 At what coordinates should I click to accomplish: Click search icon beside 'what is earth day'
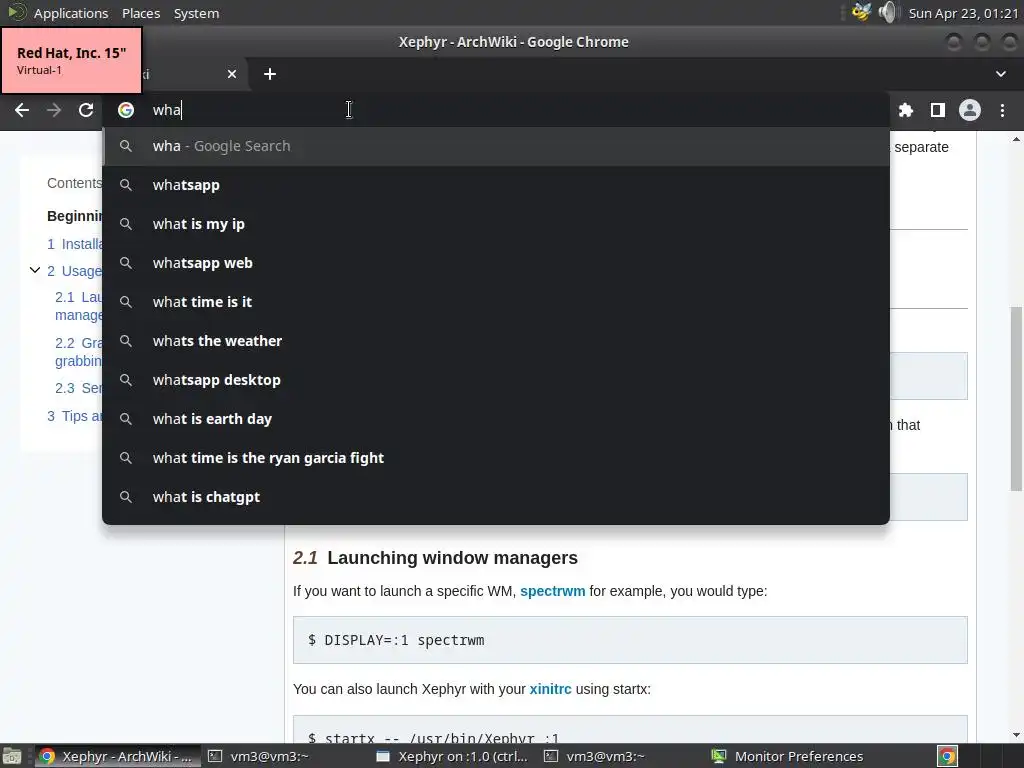pyautogui.click(x=126, y=419)
